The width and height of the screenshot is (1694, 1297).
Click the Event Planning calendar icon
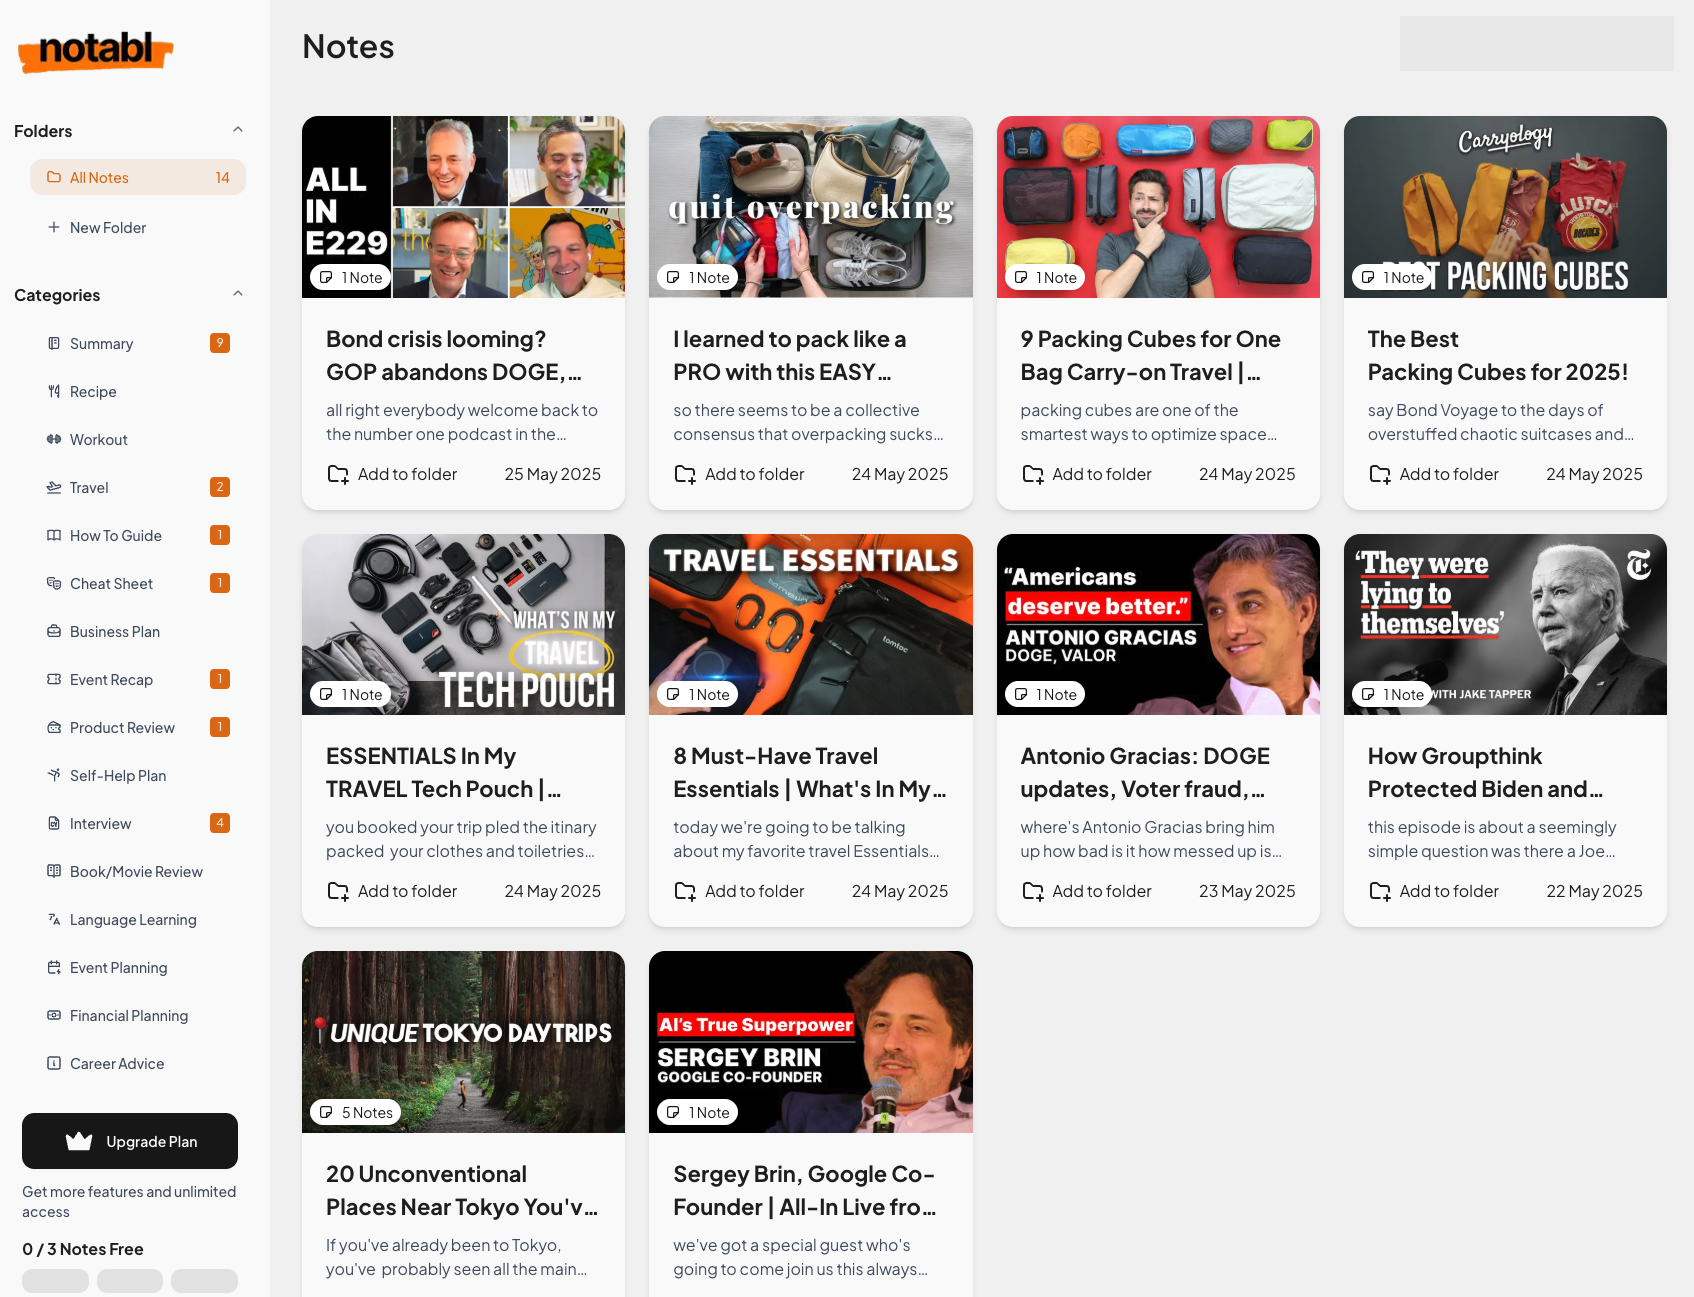(x=54, y=967)
